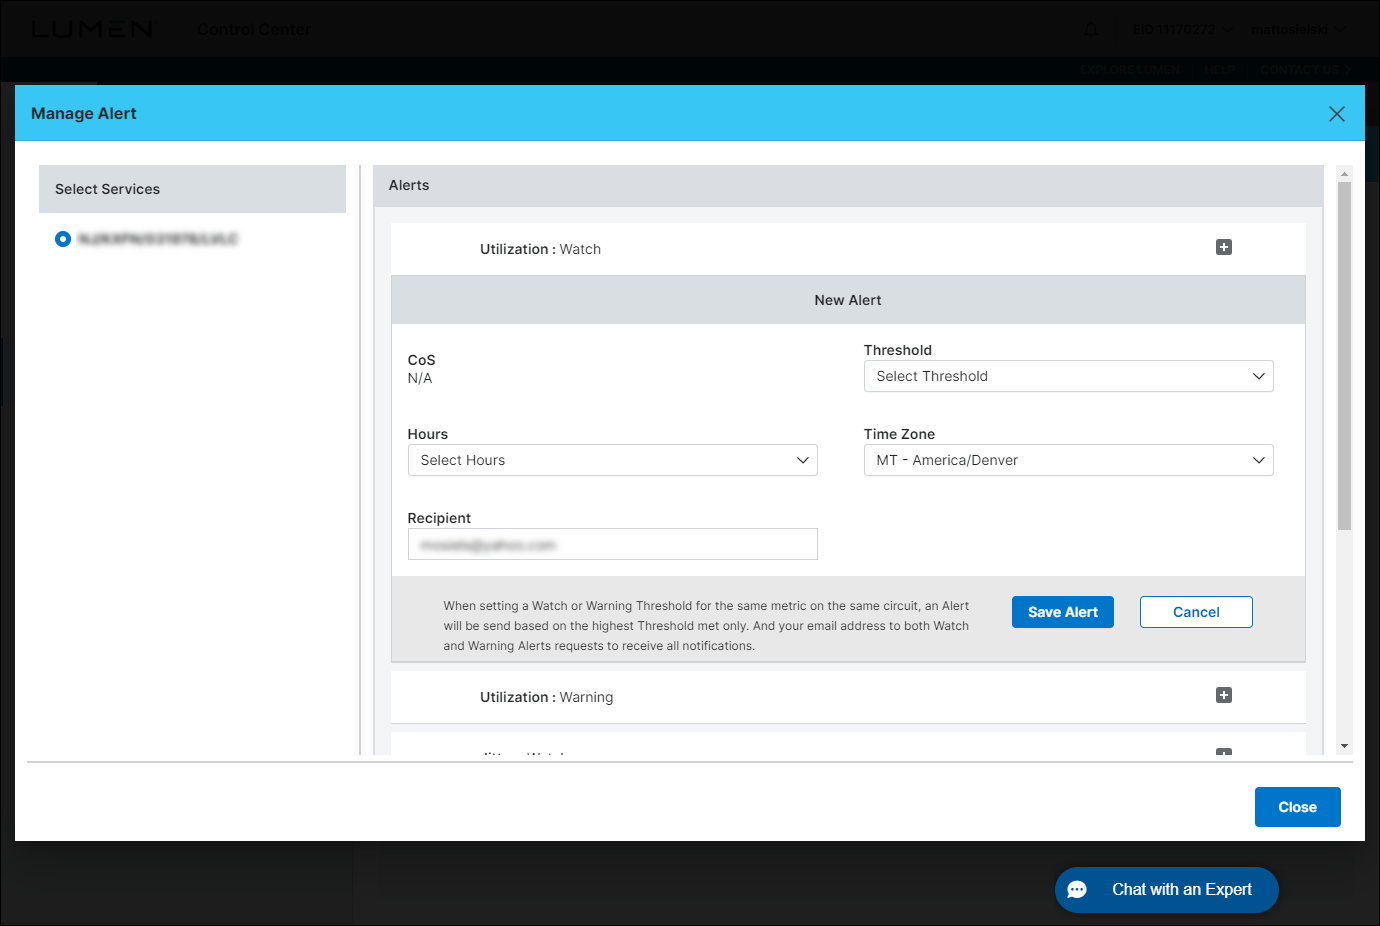Viewport: 1380px width, 926px height.
Task: Click the Utilization : Watch row label
Action: coord(540,249)
